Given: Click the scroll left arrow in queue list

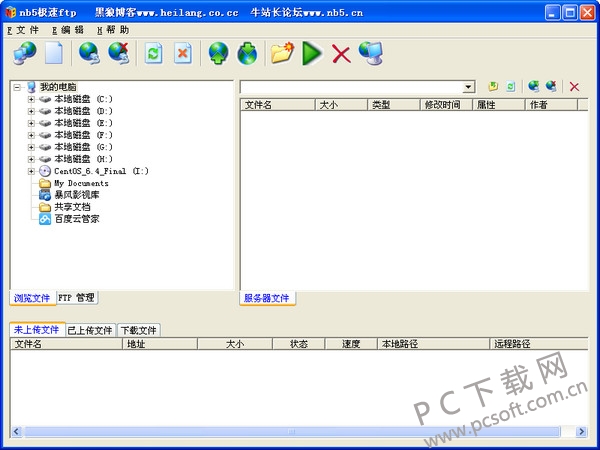Looking at the screenshot, I should (x=16, y=432).
